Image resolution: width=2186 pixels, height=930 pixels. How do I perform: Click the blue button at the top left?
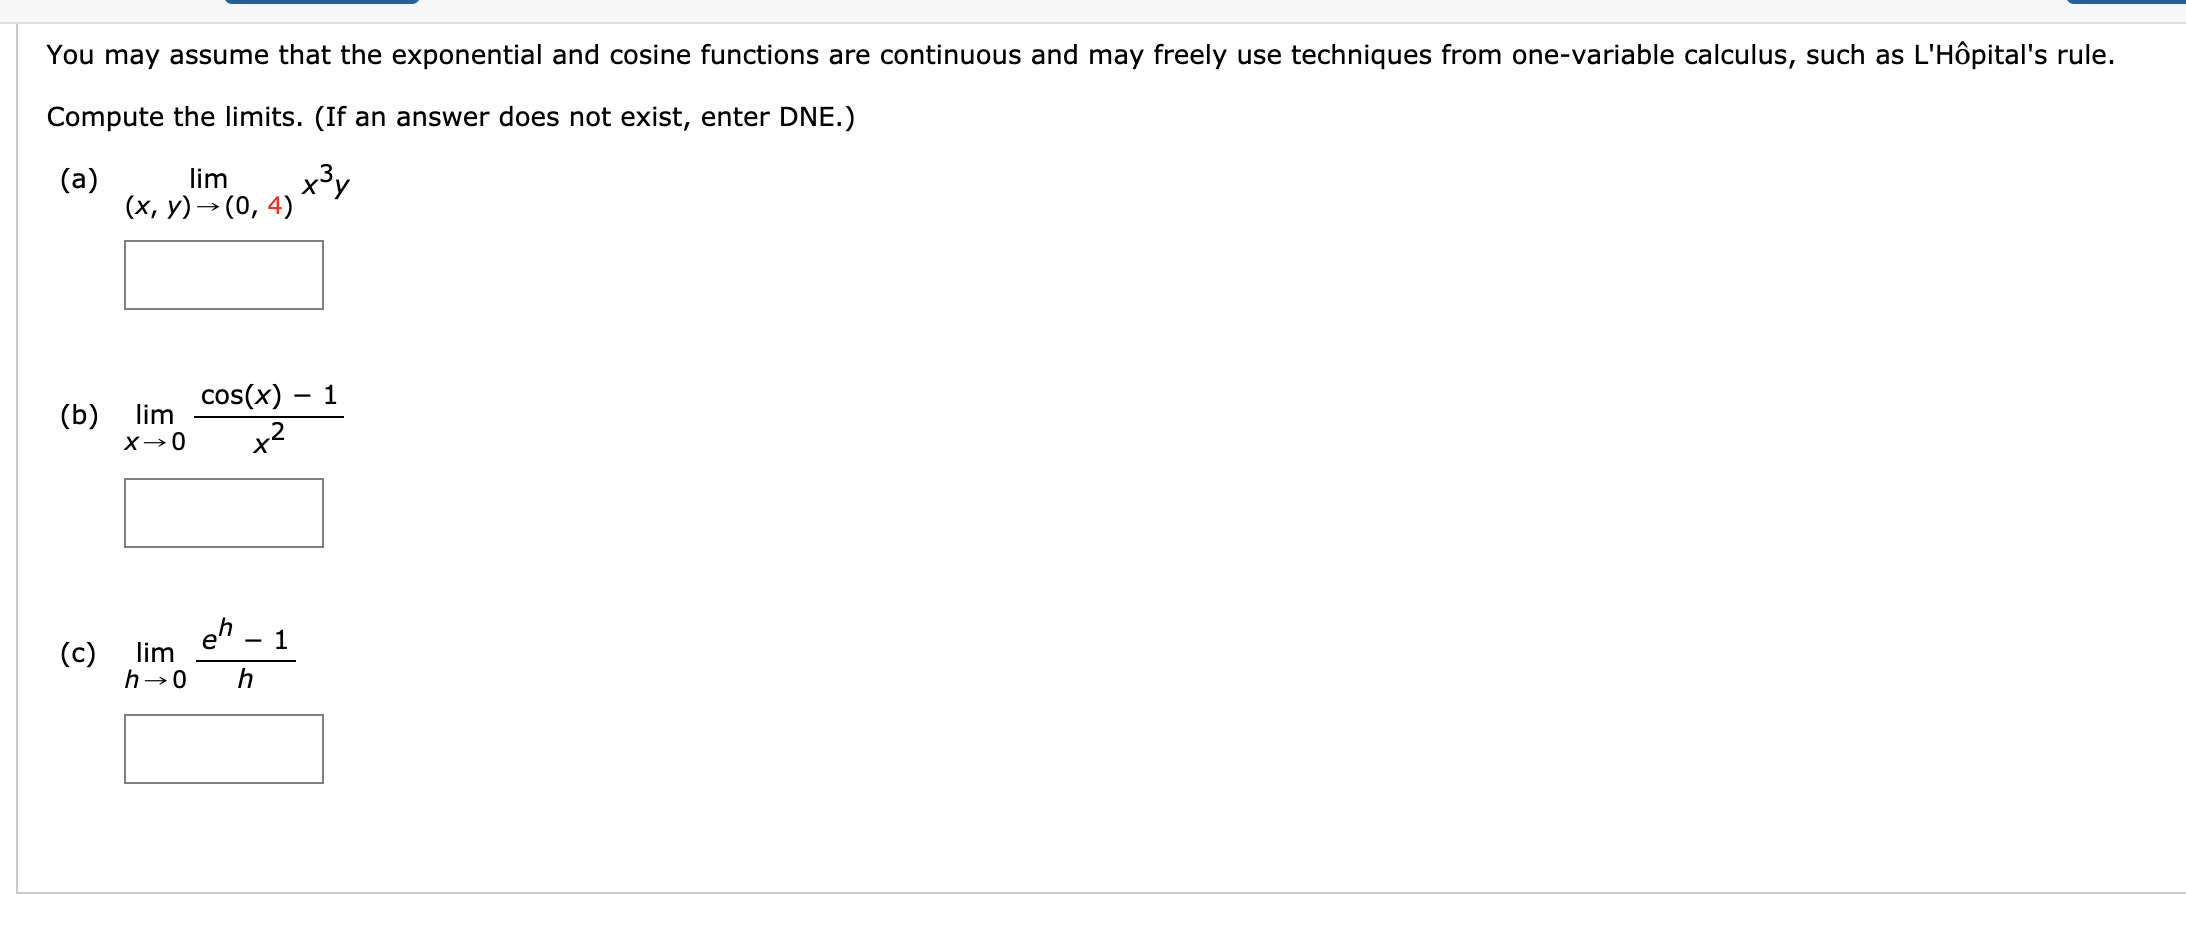[x=322, y=3]
